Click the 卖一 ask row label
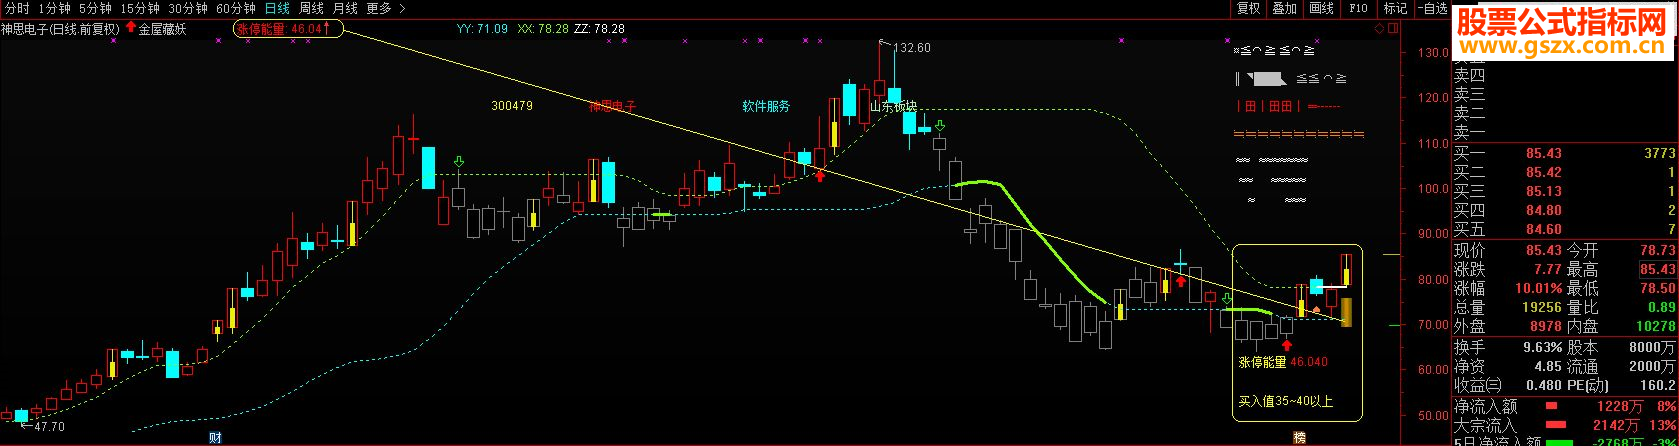 pyautogui.click(x=1469, y=132)
